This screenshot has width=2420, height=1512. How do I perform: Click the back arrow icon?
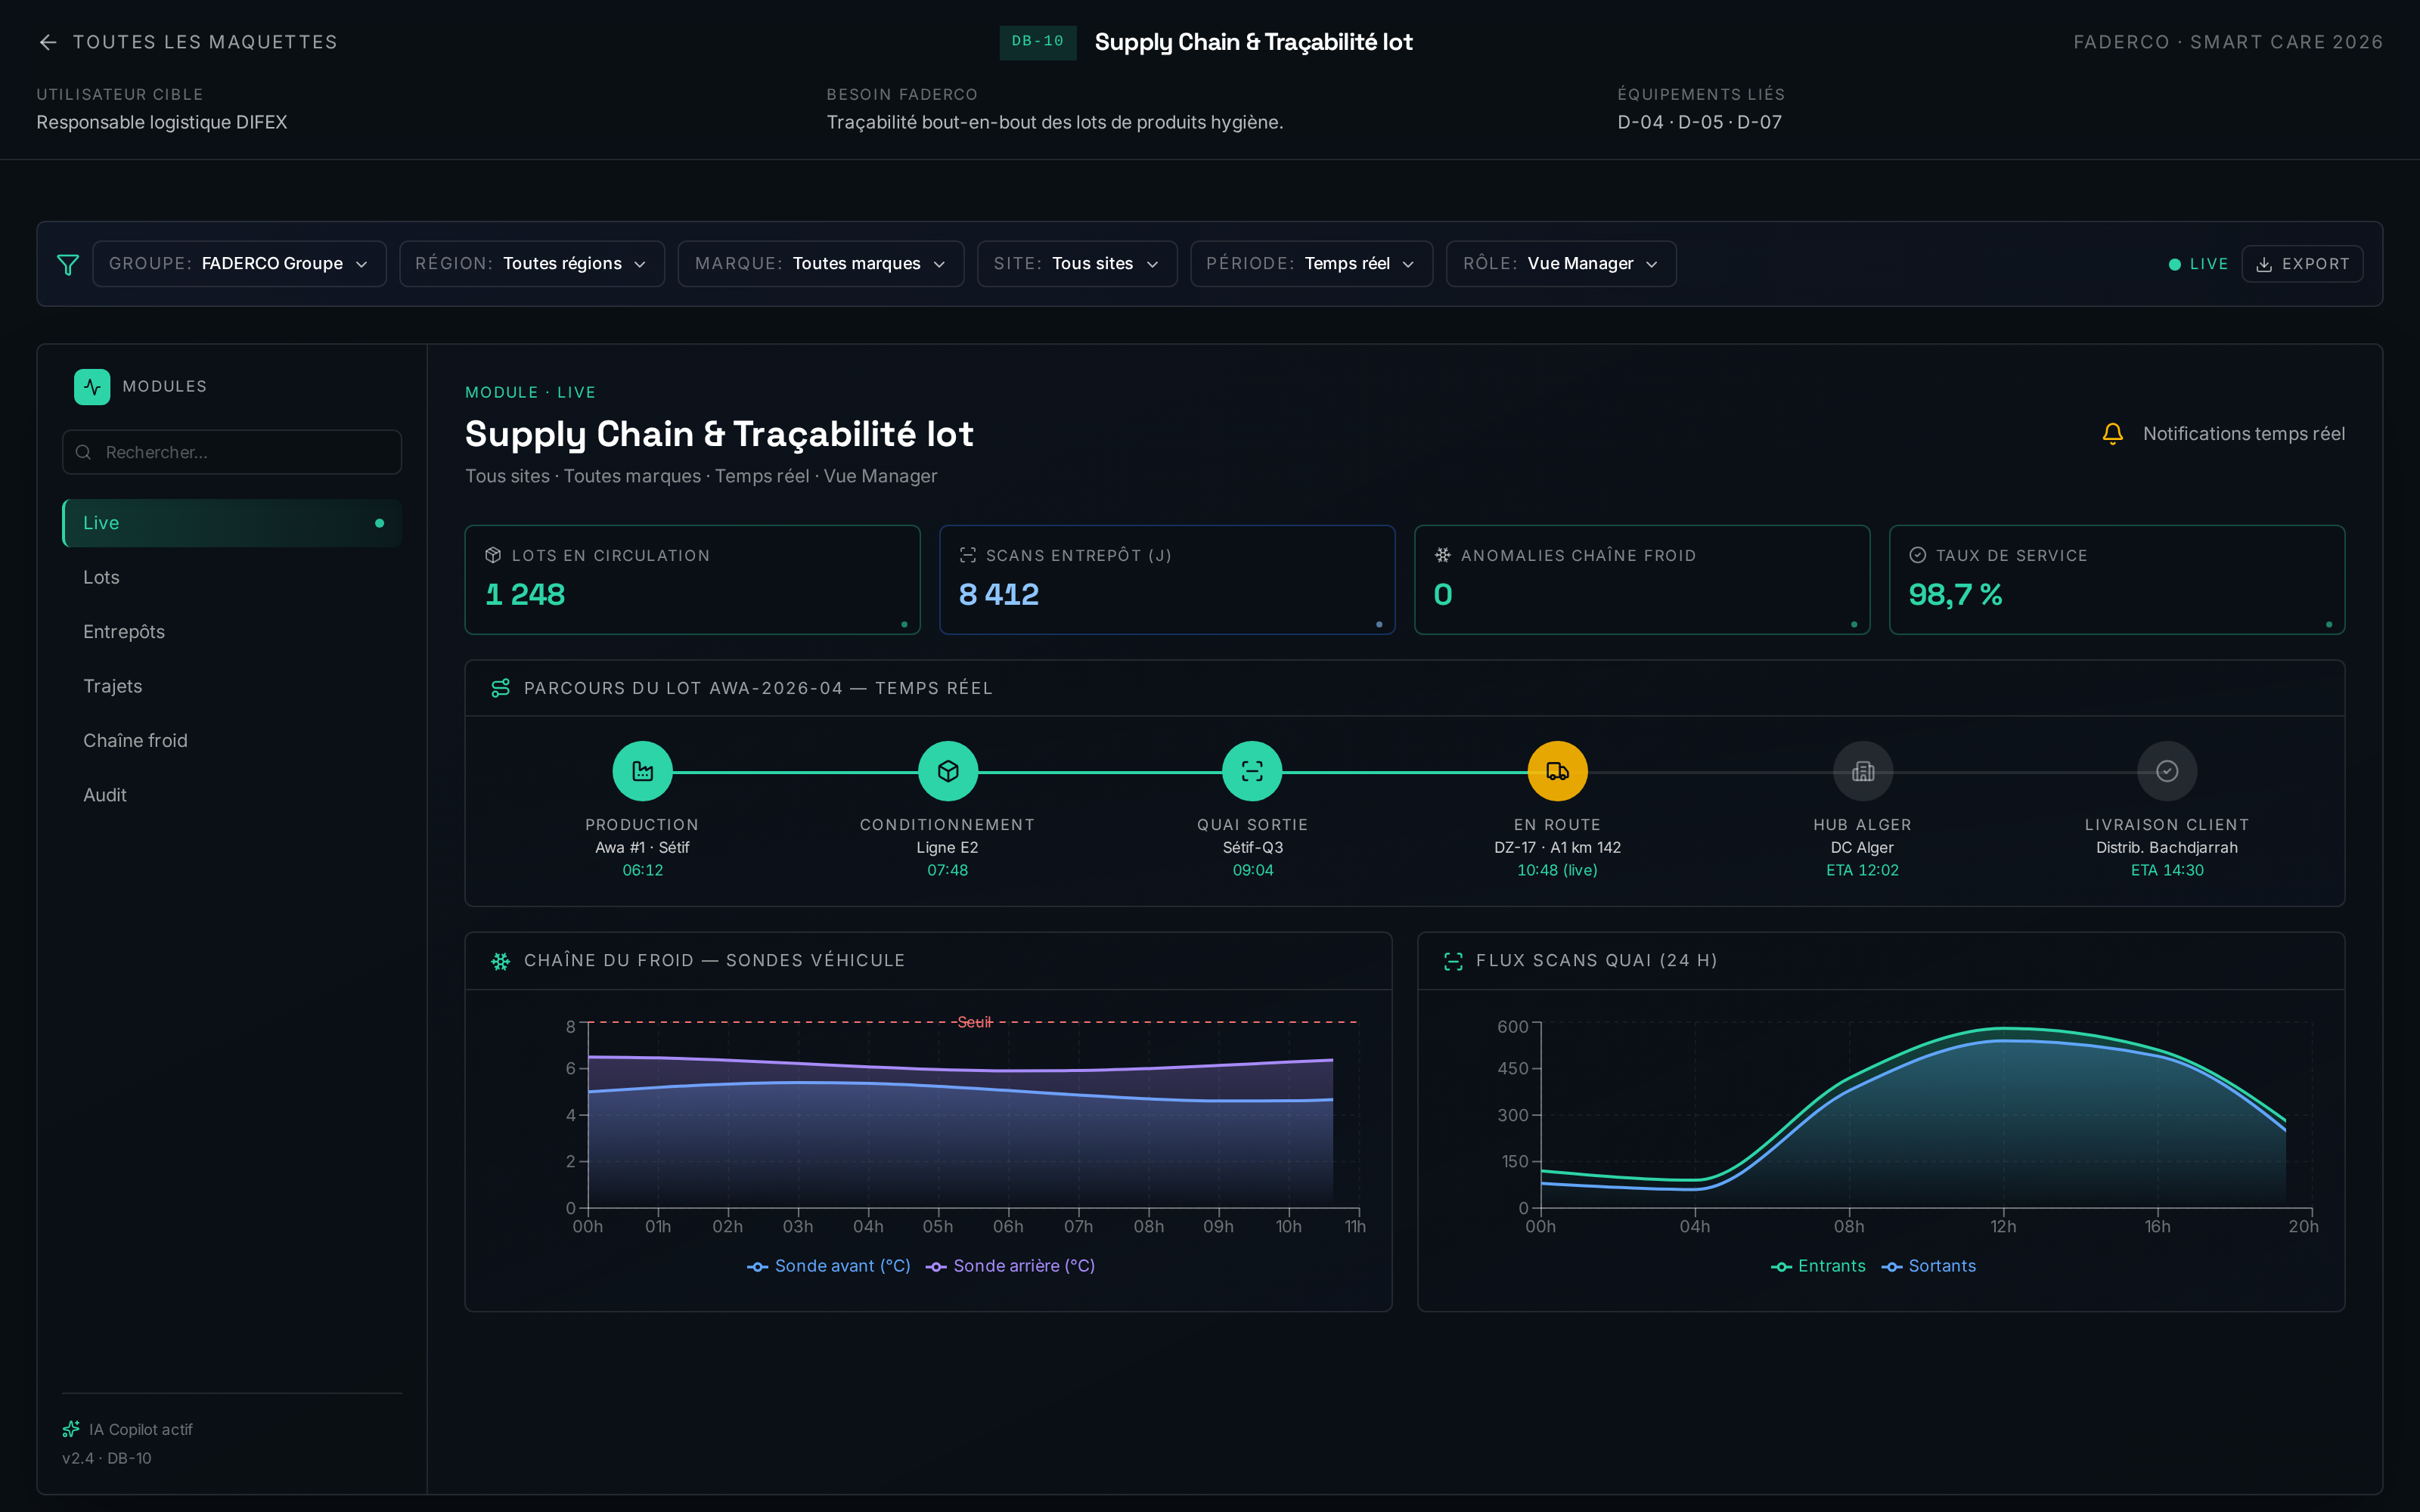48,42
